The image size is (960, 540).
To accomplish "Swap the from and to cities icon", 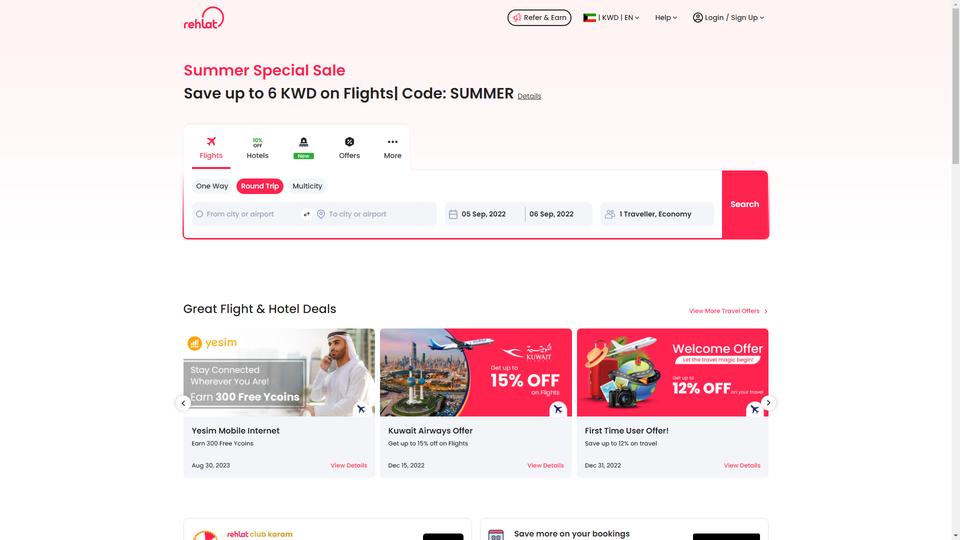I will pyautogui.click(x=307, y=214).
